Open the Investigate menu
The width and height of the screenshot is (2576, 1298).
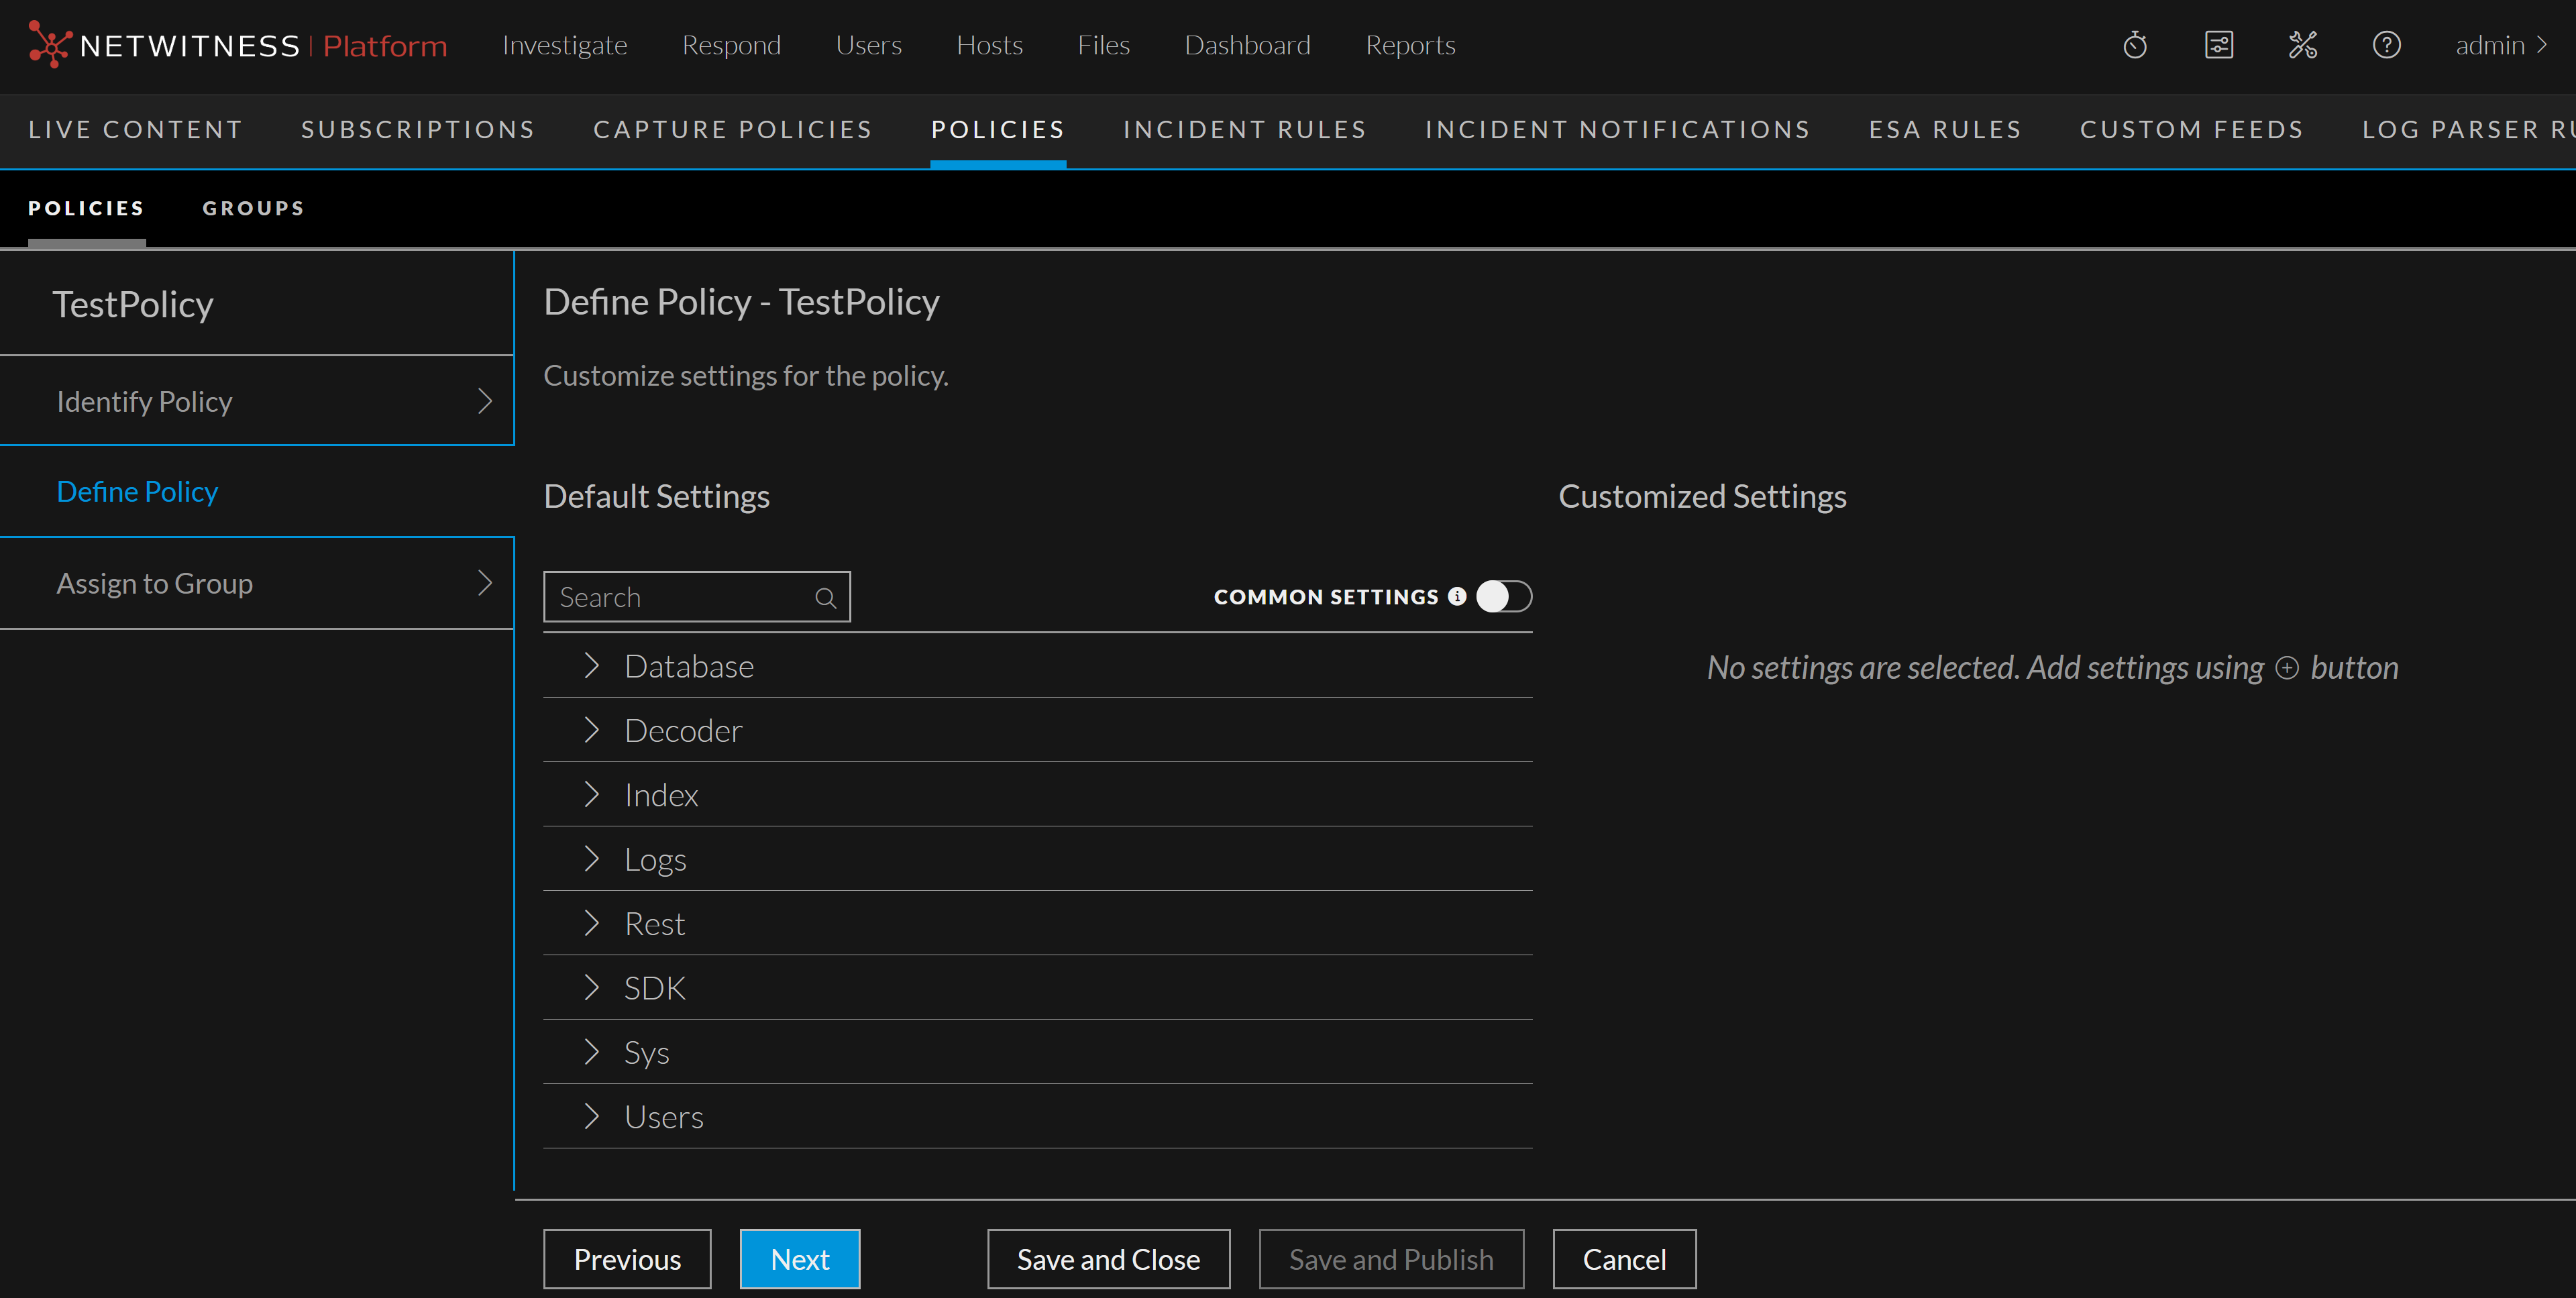[x=564, y=45]
